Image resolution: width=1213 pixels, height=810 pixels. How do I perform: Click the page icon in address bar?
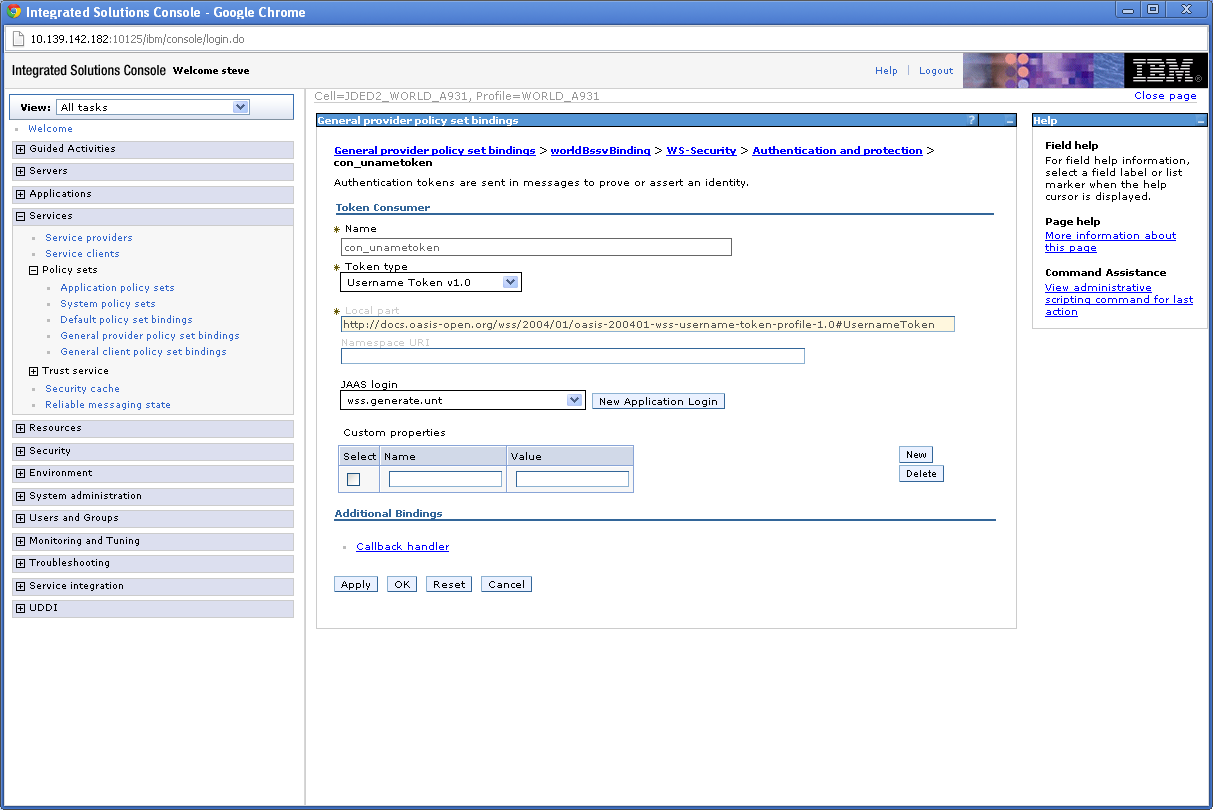[17, 39]
